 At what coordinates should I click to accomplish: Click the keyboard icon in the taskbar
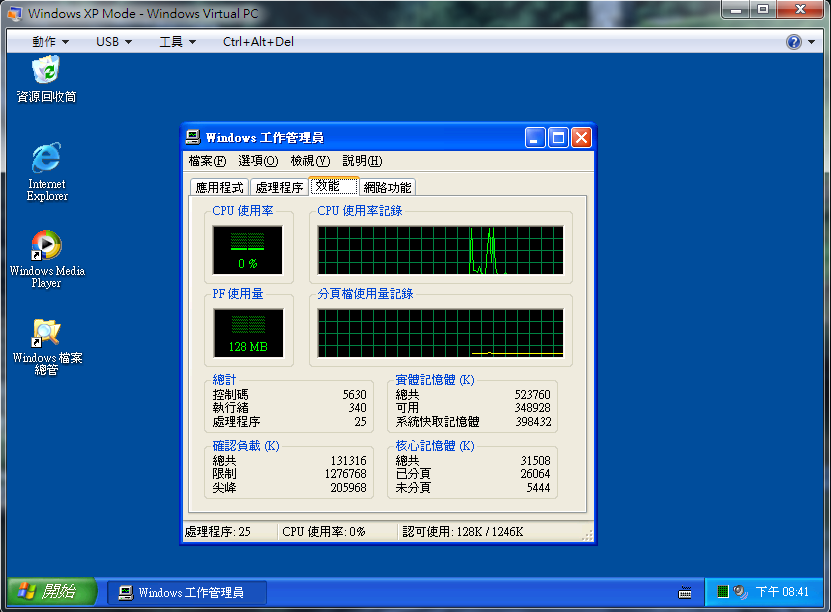[685, 592]
